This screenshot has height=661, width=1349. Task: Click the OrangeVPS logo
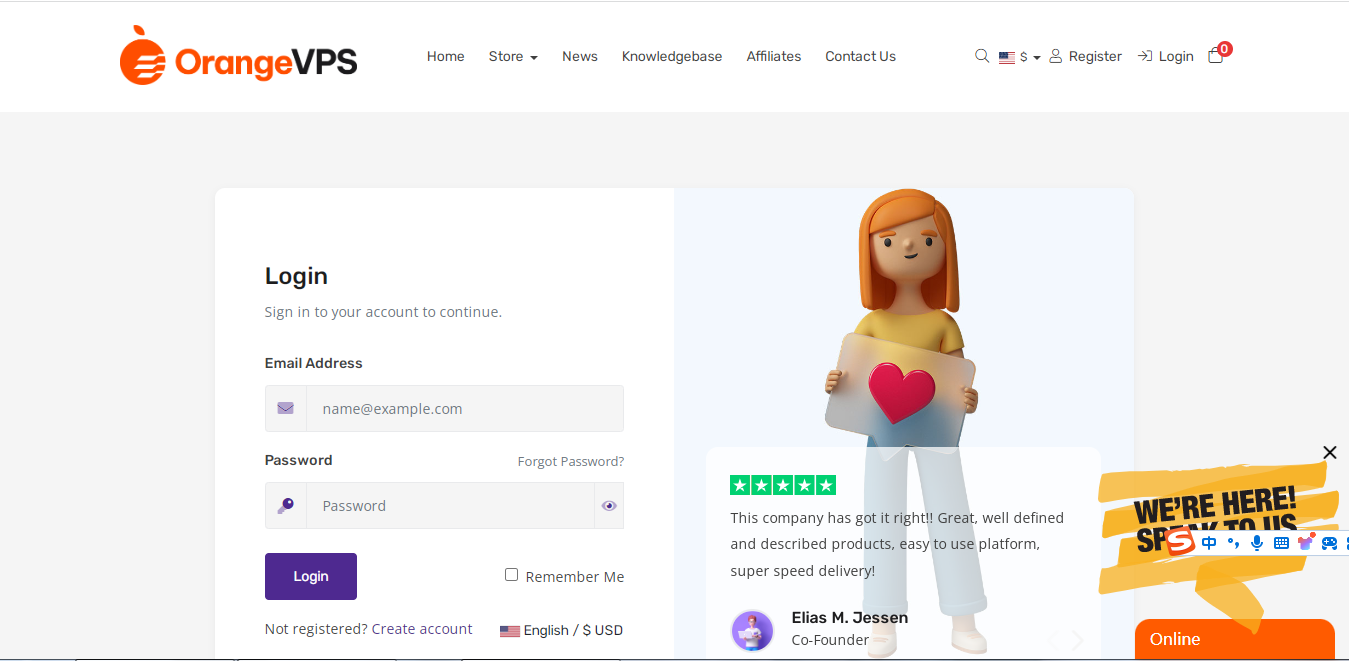coord(238,56)
